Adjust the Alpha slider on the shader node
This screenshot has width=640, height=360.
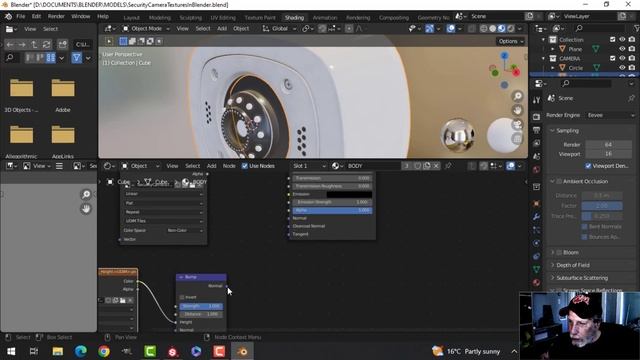[x=332, y=210]
